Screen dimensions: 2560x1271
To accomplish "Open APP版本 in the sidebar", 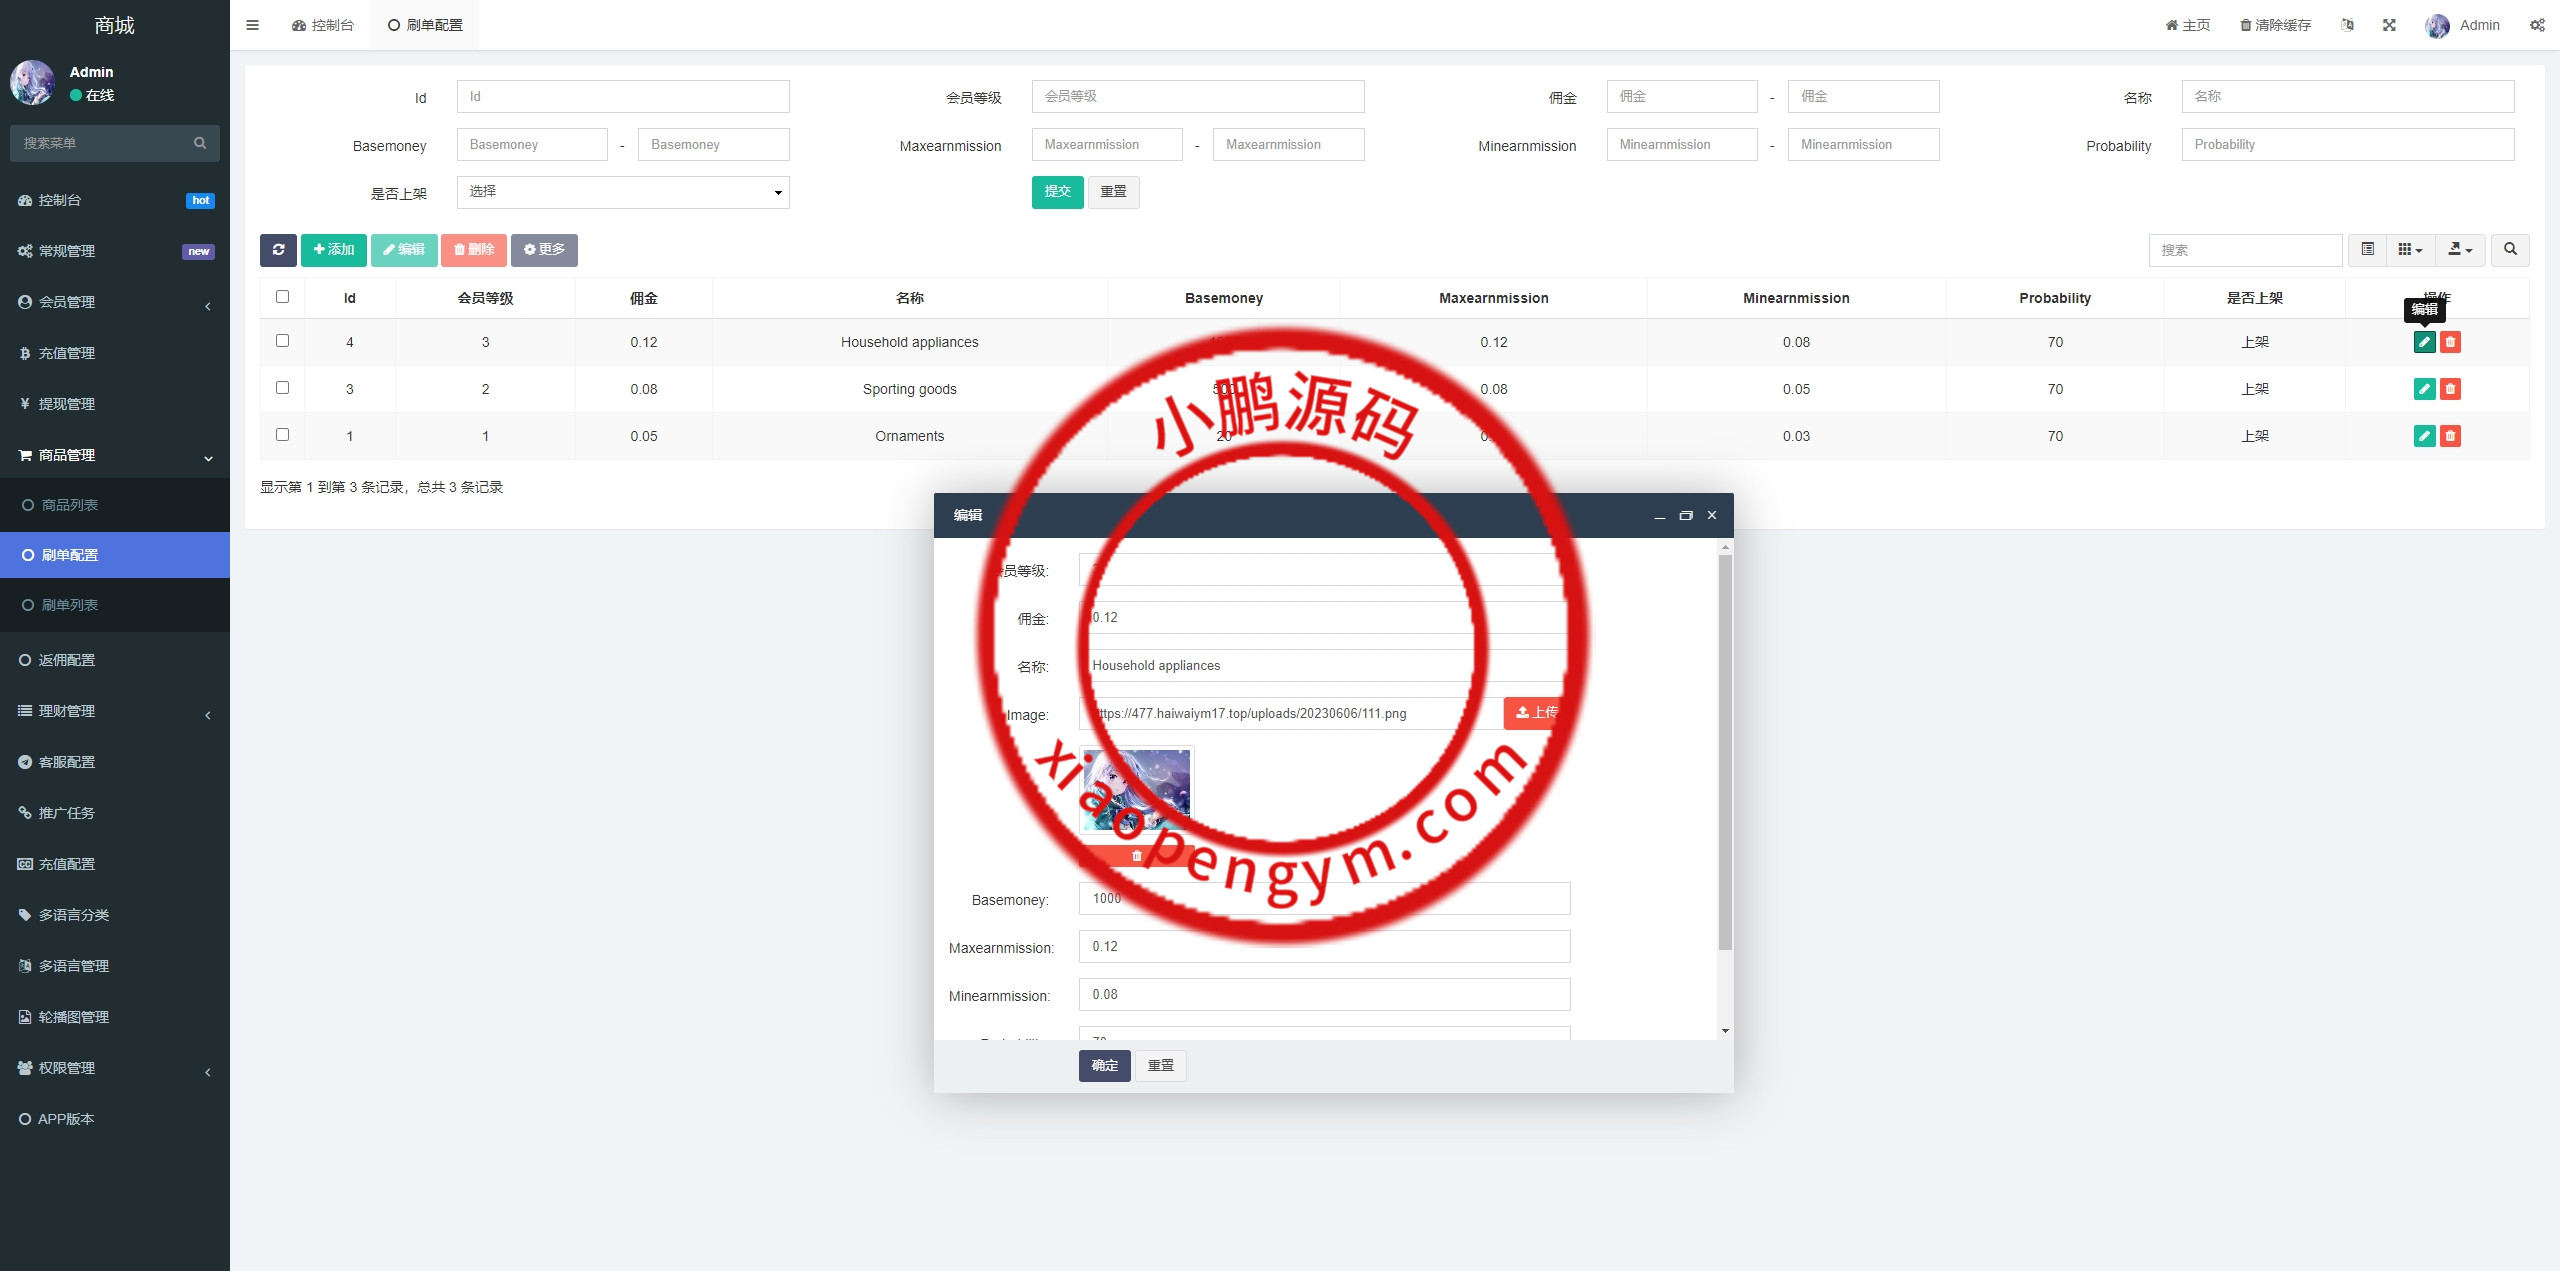I will [115, 1119].
